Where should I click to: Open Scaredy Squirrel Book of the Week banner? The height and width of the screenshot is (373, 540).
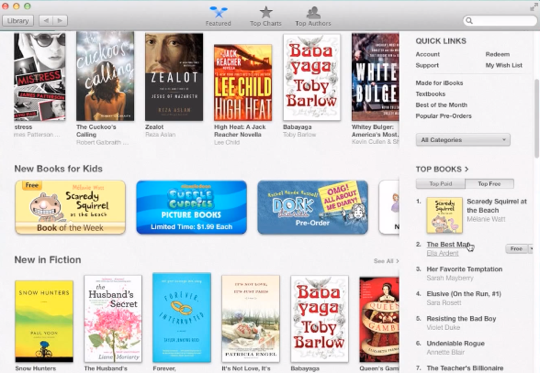[x=70, y=207]
